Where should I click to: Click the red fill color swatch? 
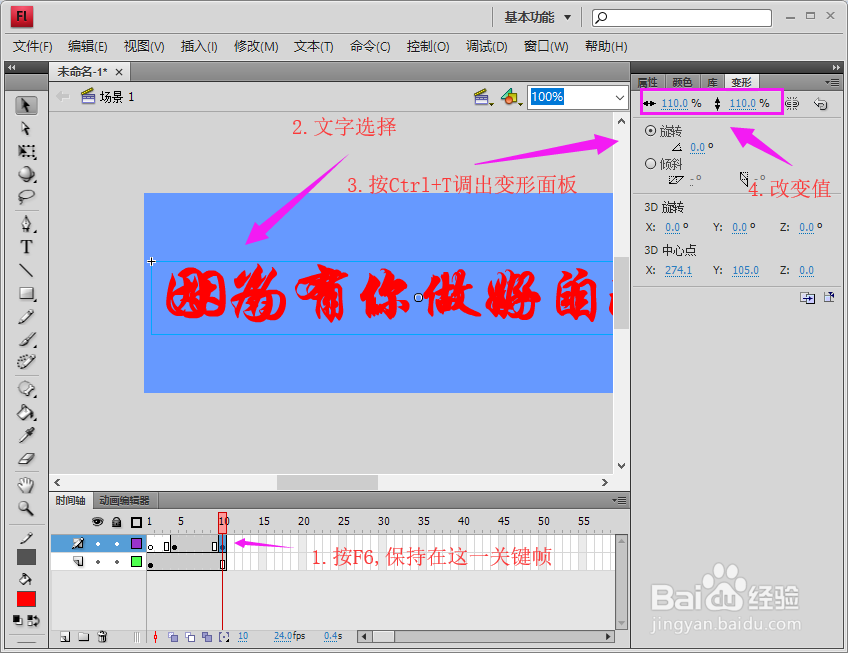coord(26,599)
